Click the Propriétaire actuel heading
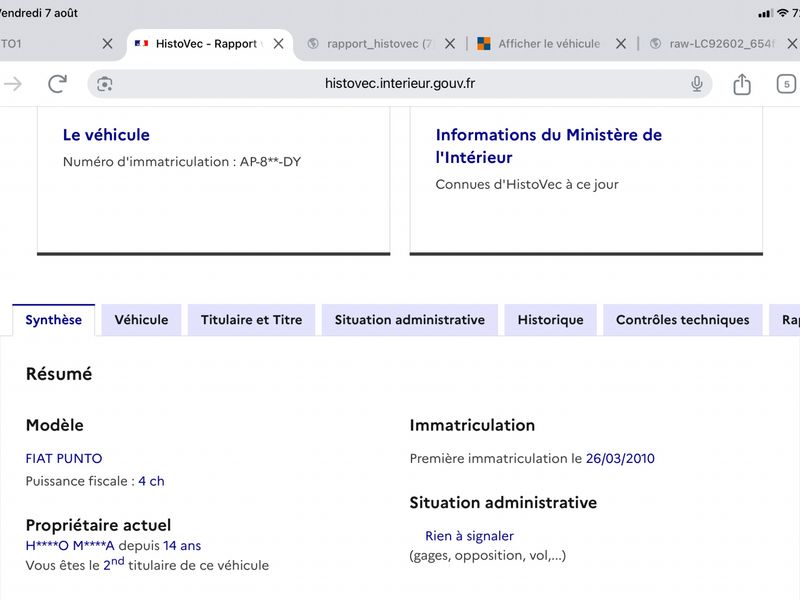Image resolution: width=800 pixels, height=600 pixels. 98,525
